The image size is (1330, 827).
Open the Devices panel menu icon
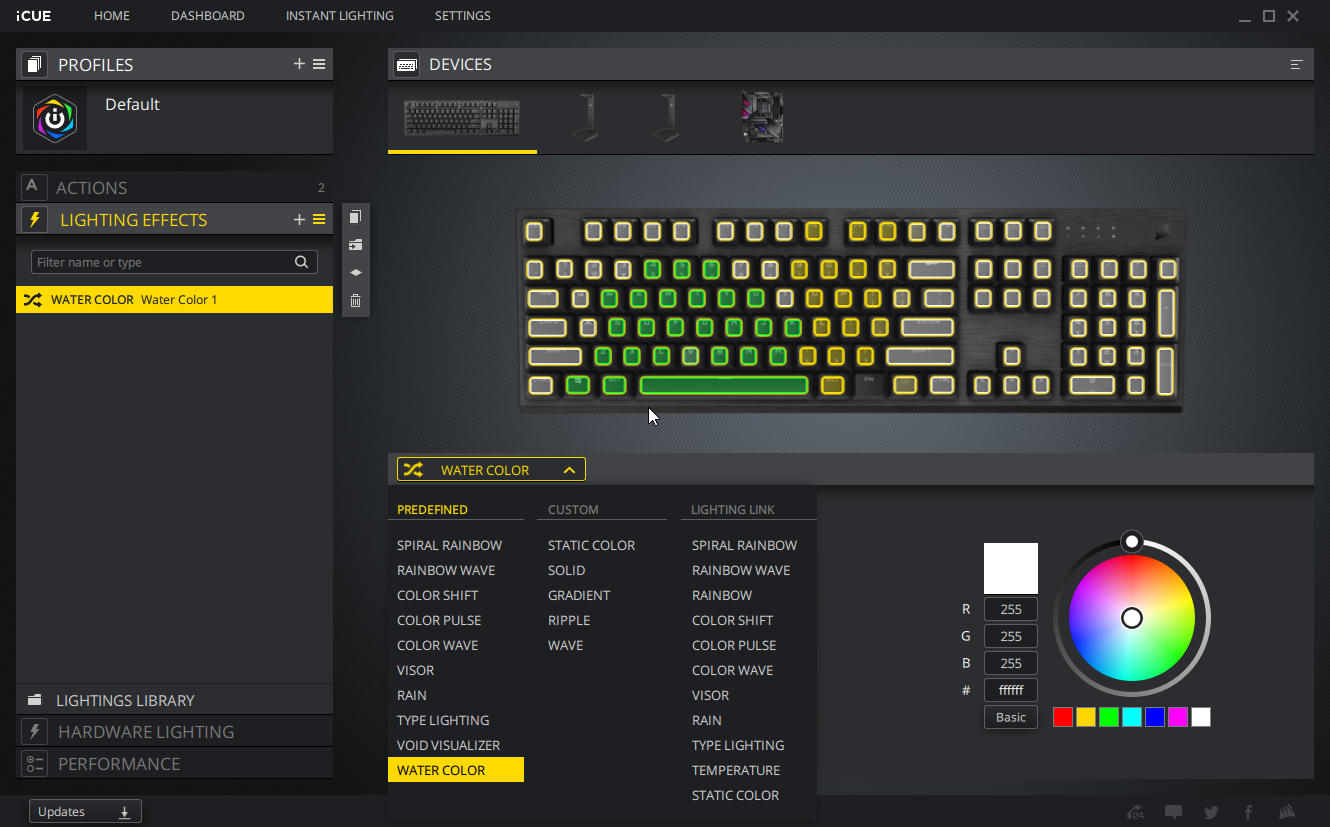coord(1297,64)
